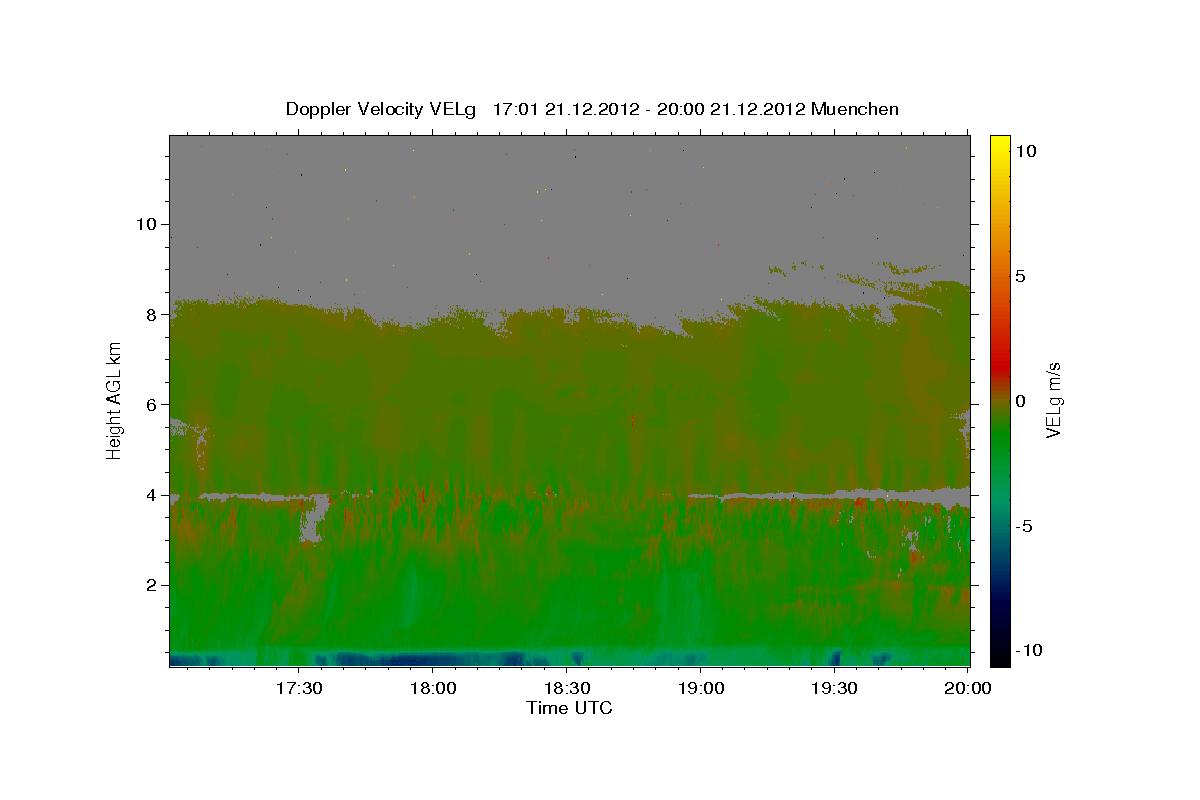
Task: Click the 'Time UTC' axis title
Action: pos(569,708)
